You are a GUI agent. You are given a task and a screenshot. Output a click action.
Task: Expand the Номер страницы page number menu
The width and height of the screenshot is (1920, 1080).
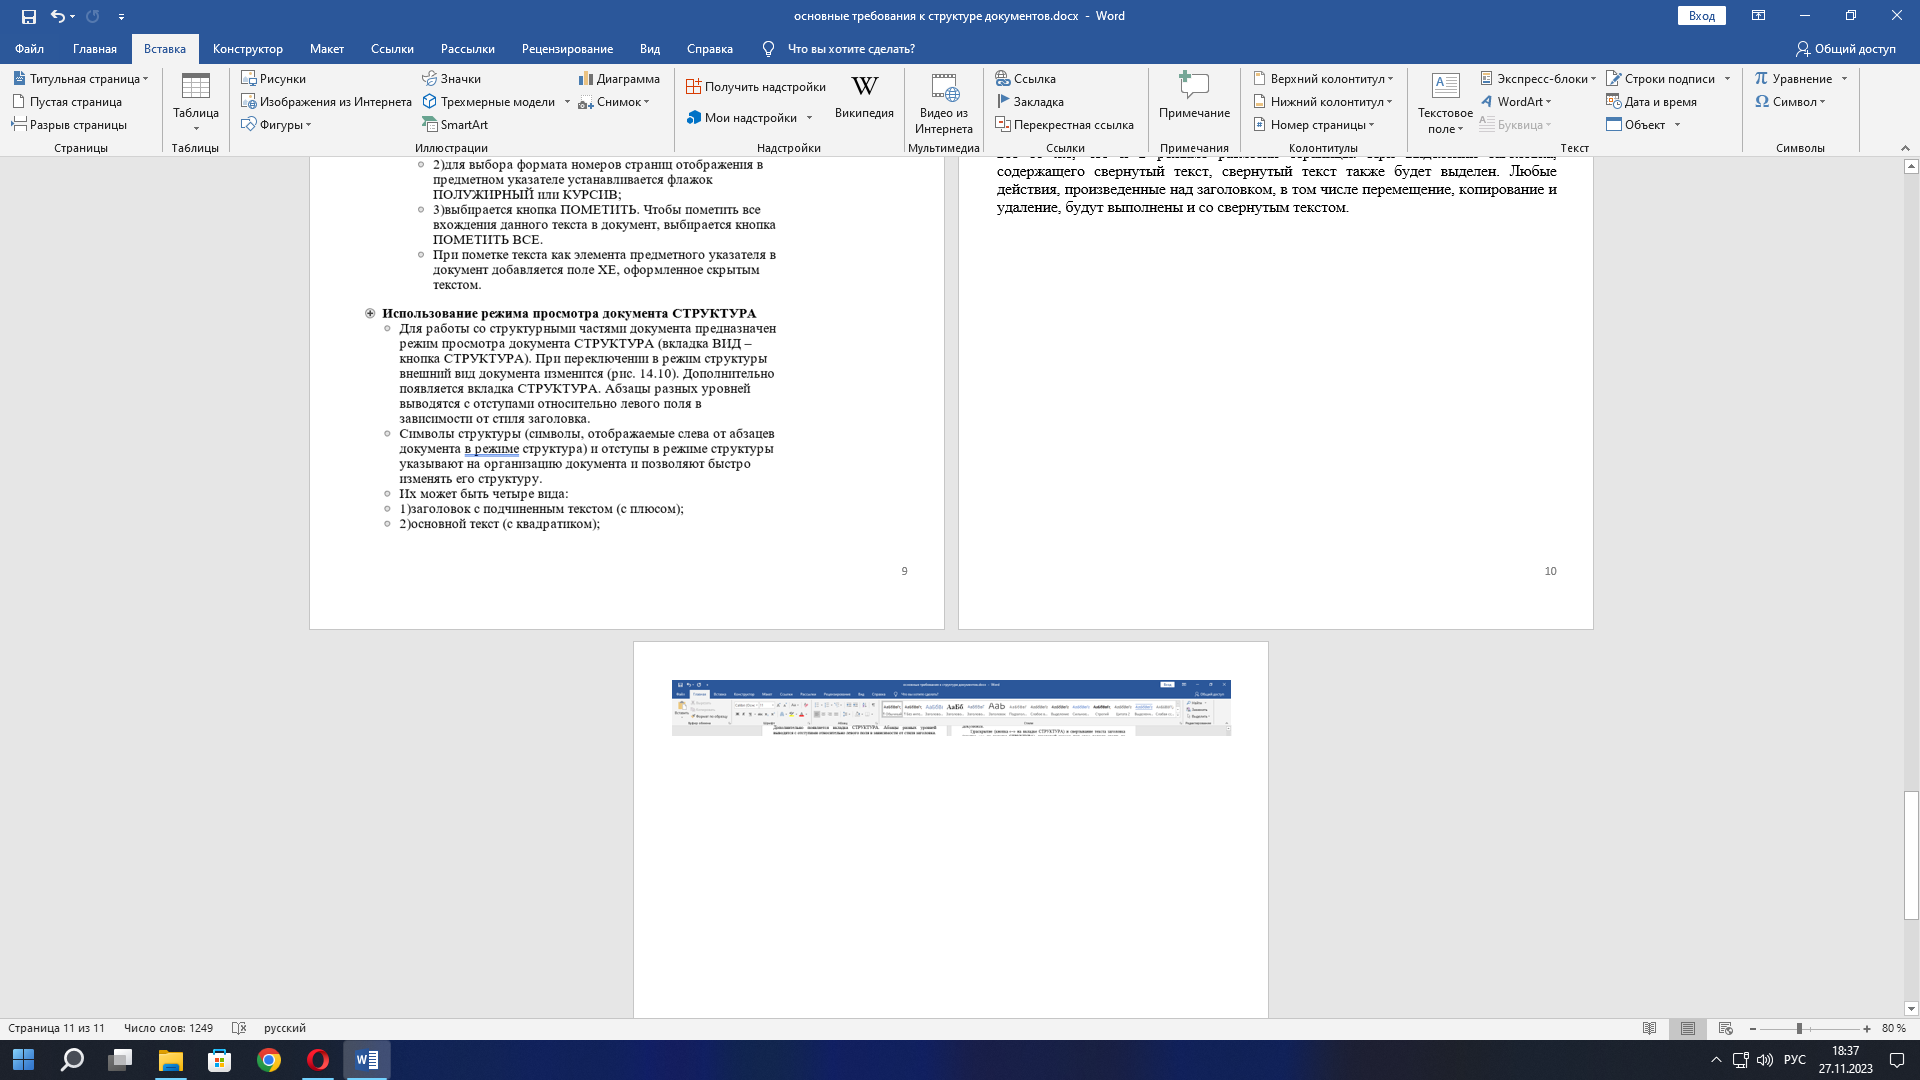click(x=1314, y=125)
